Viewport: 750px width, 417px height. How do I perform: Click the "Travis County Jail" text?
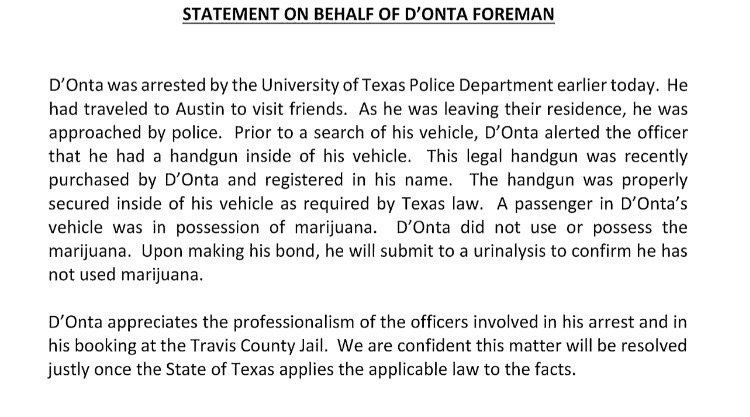point(259,346)
